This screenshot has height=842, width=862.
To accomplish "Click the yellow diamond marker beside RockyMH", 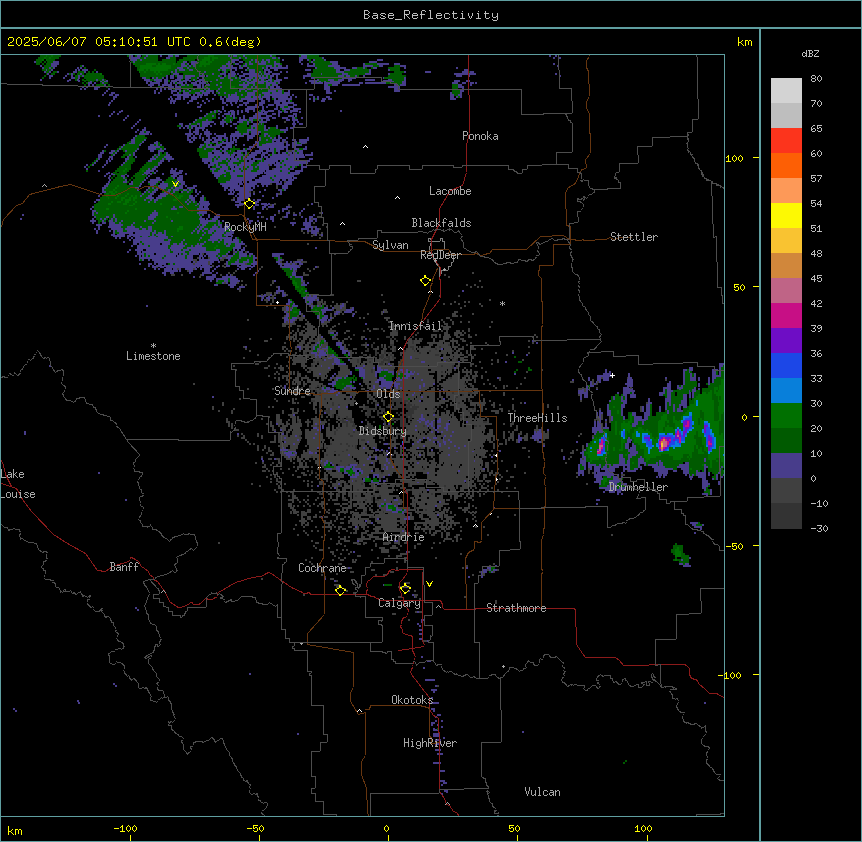I will pos(249,204).
